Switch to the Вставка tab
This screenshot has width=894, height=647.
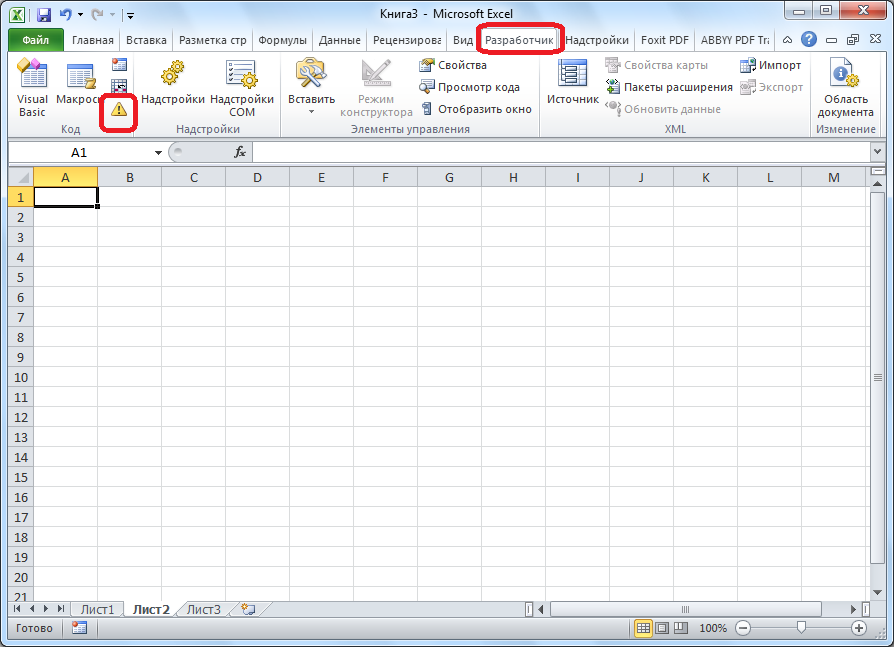click(x=146, y=40)
